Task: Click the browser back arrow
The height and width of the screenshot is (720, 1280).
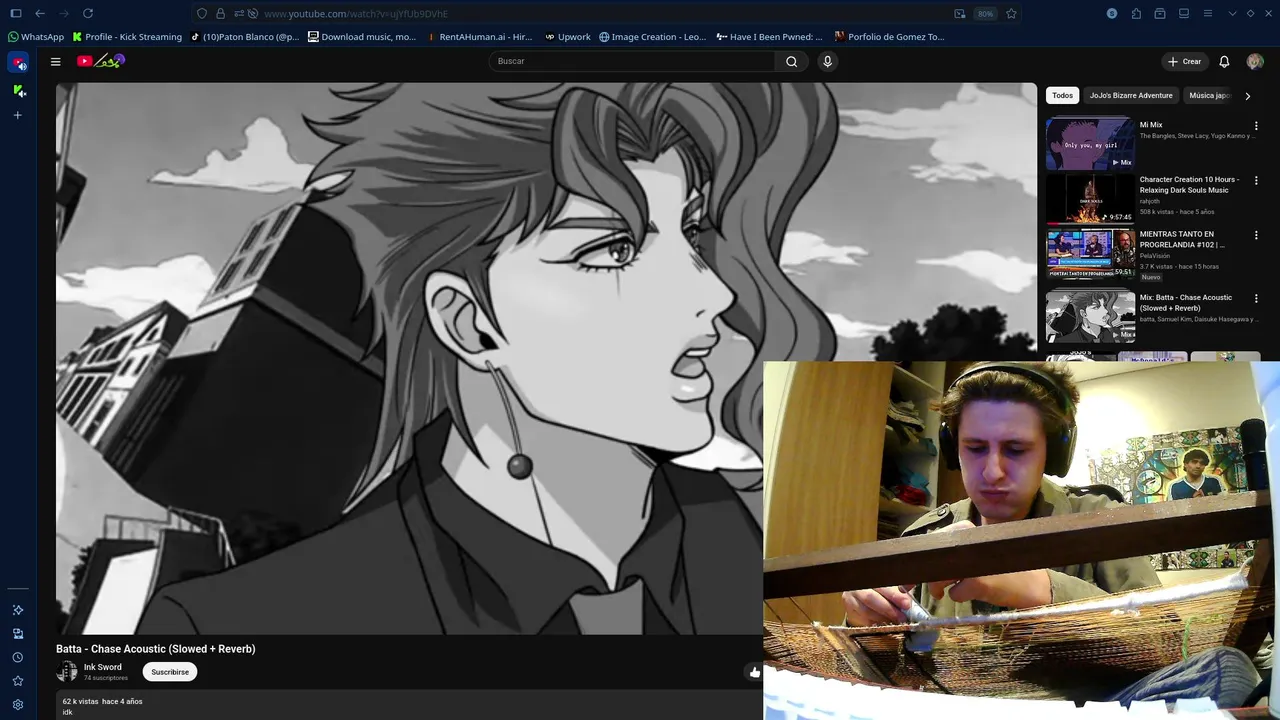Action: pyautogui.click(x=40, y=13)
